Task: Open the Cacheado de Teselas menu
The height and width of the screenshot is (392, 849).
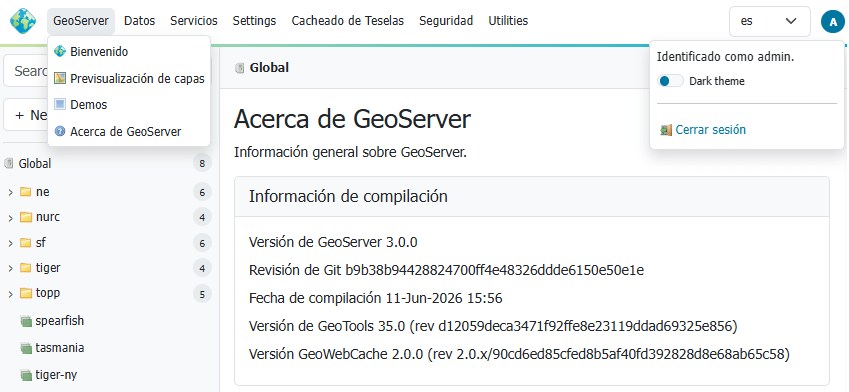Action: coord(348,21)
